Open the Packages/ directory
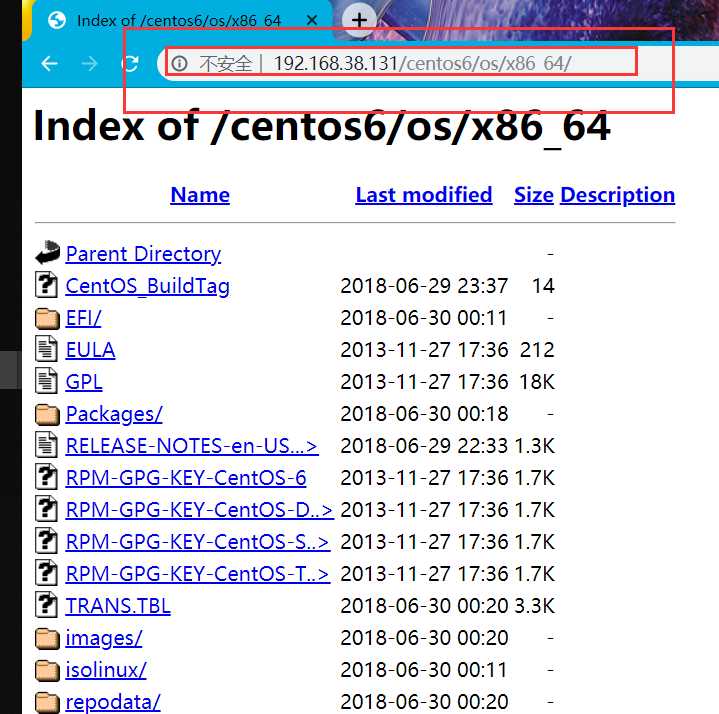Screen dimensions: 719x714 point(114,414)
